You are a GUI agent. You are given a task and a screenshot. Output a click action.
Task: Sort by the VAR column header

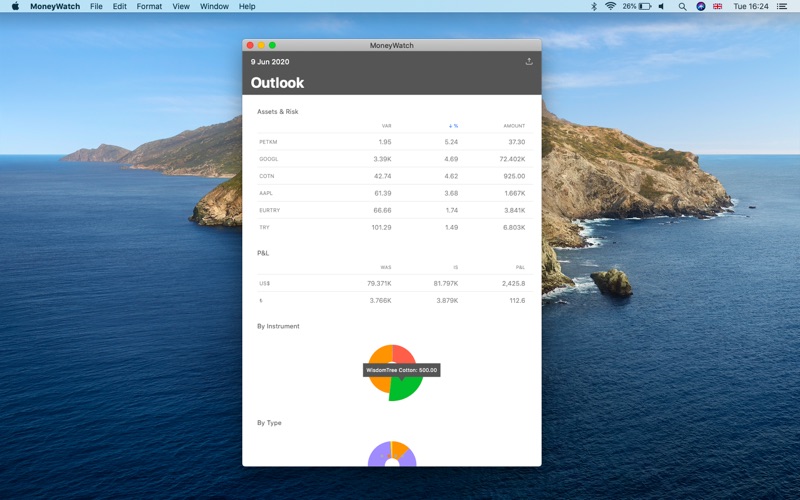click(x=386, y=126)
